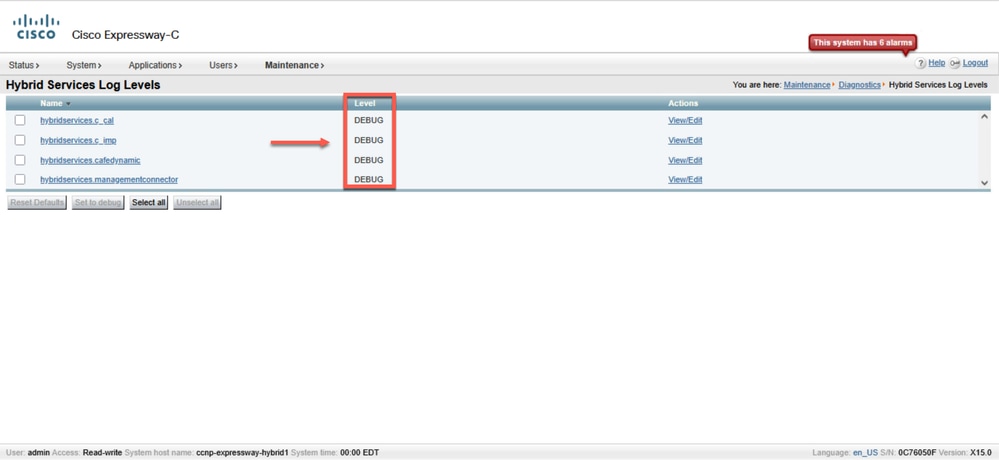Open the hybridservices.c_imp link
The height and width of the screenshot is (460, 999).
(x=78, y=140)
